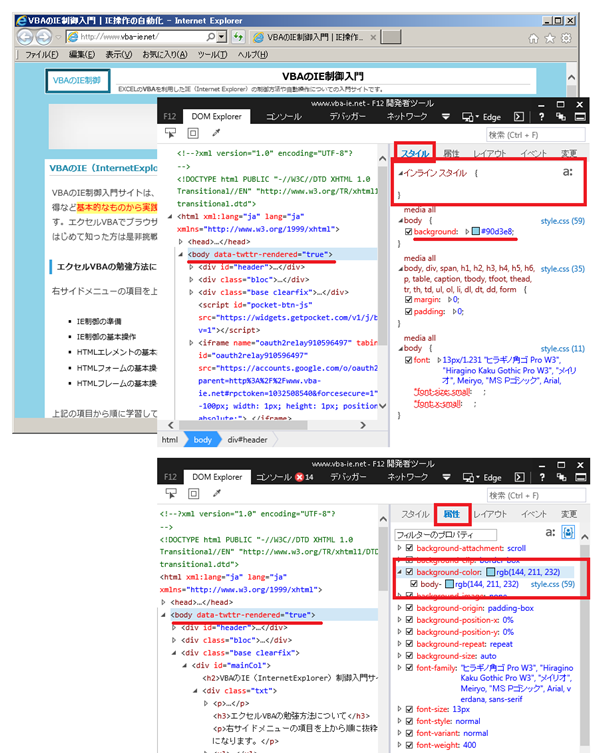Open the ツール(T) menu
The image size is (600, 753).
(212, 55)
